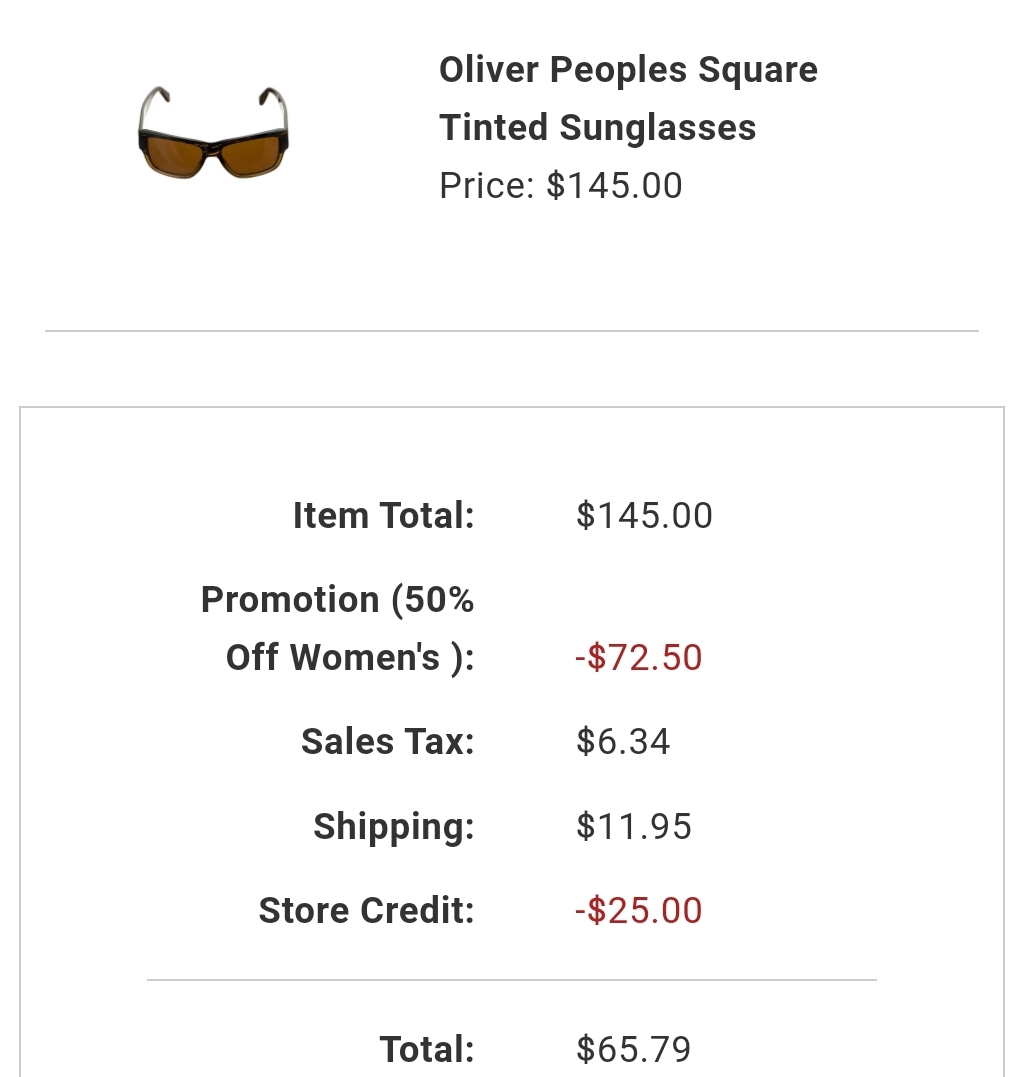Click the Item Total label

pyautogui.click(x=383, y=515)
